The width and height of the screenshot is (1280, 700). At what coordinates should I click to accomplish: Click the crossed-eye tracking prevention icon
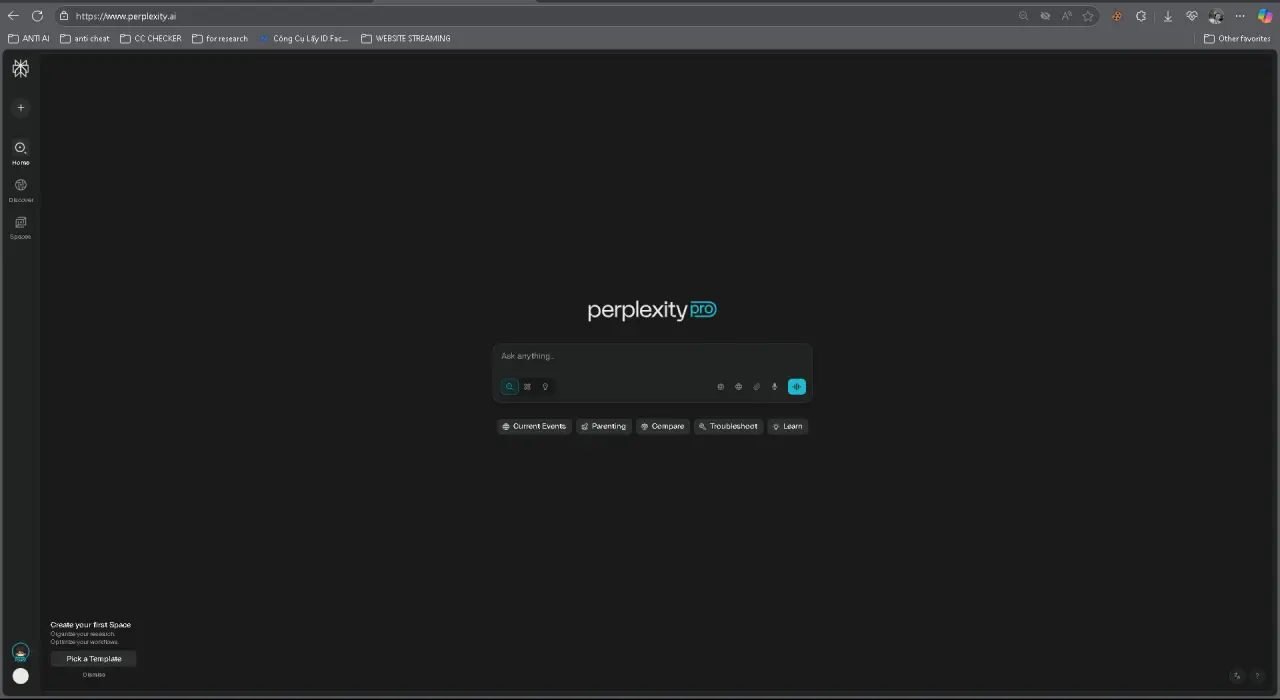pyautogui.click(x=1045, y=16)
